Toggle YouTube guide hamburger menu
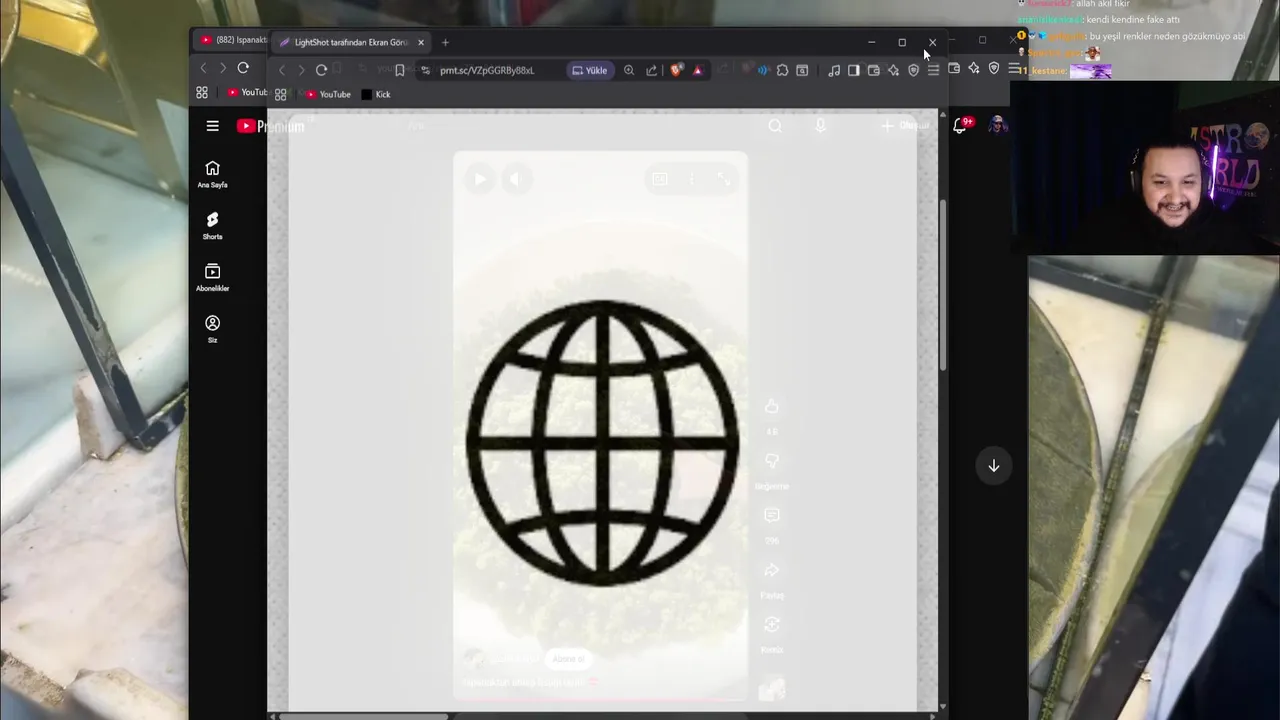This screenshot has height=720, width=1280. click(212, 126)
